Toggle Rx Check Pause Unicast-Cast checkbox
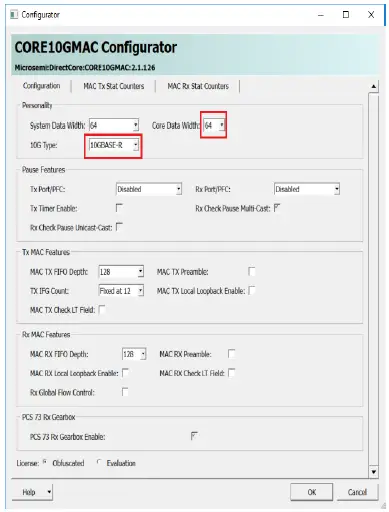 coord(119,227)
